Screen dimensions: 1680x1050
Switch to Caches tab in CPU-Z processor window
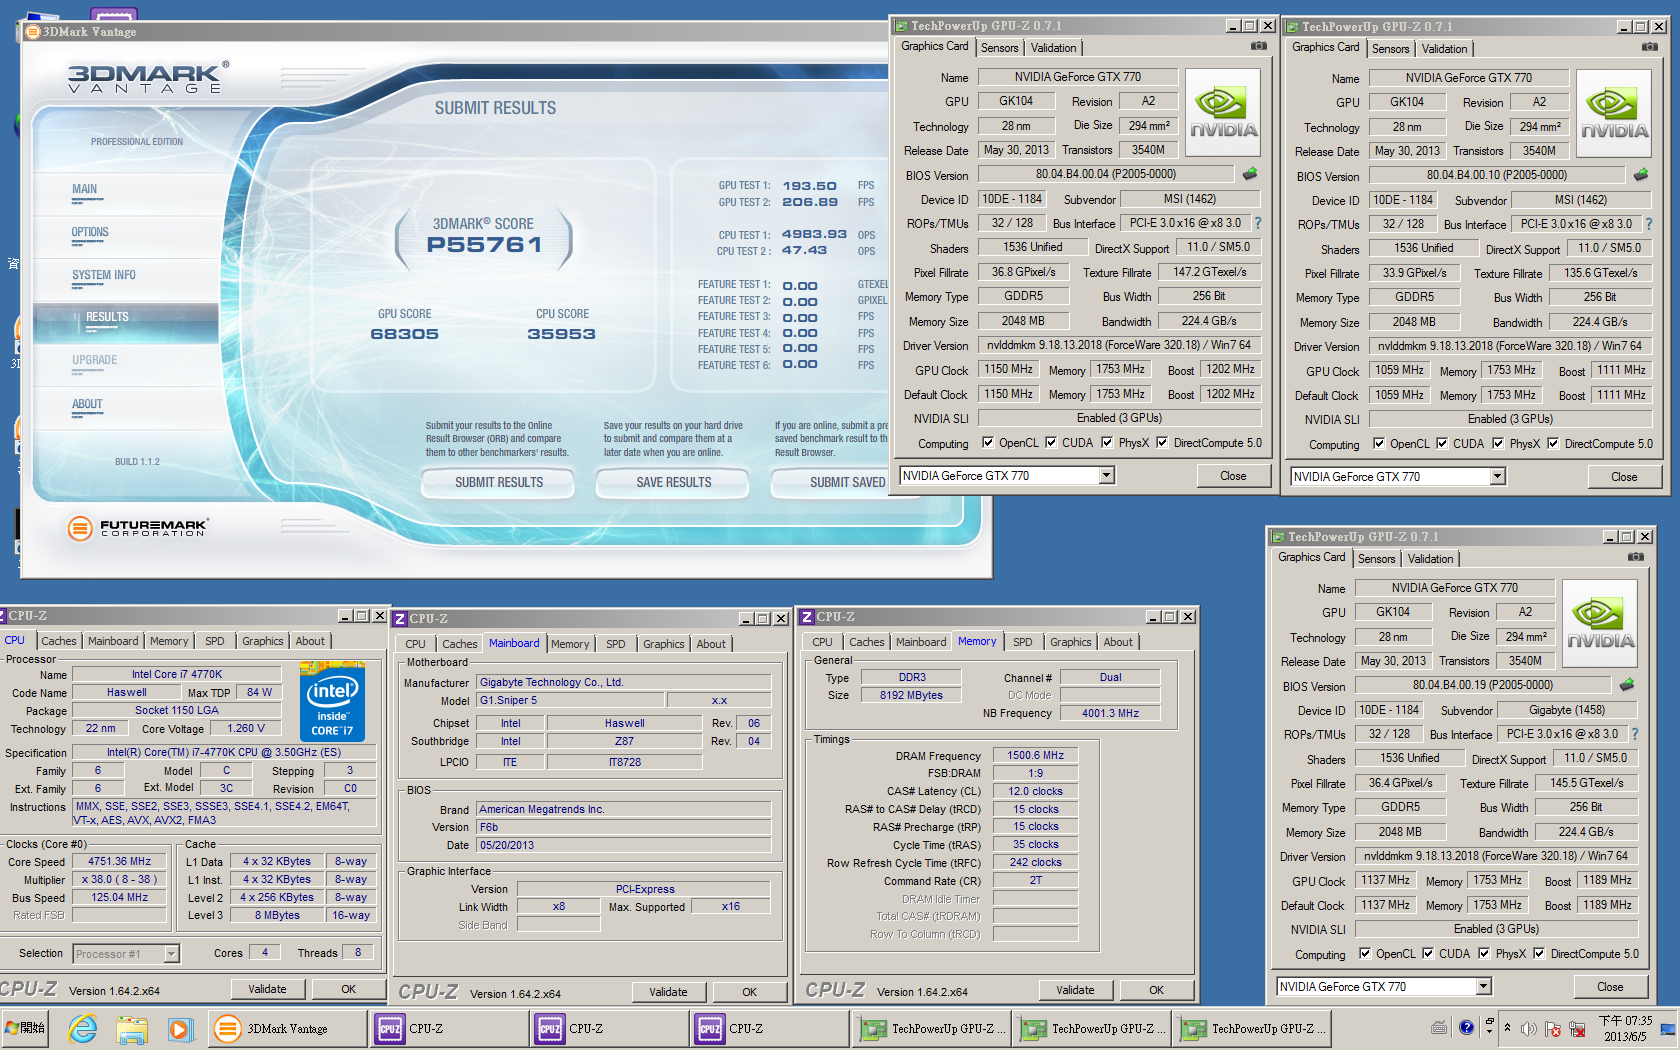point(59,641)
